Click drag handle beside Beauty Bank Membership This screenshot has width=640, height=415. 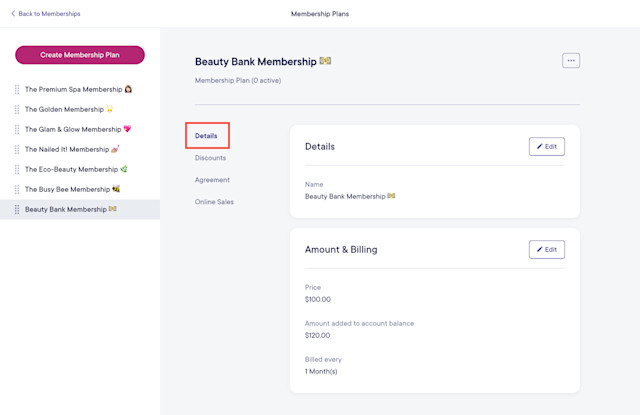coord(17,209)
